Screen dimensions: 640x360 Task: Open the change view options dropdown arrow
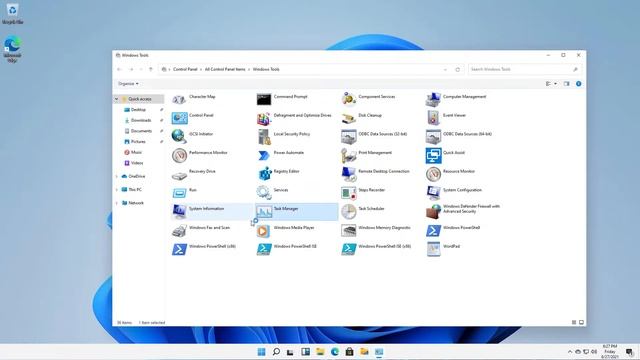(x=556, y=84)
